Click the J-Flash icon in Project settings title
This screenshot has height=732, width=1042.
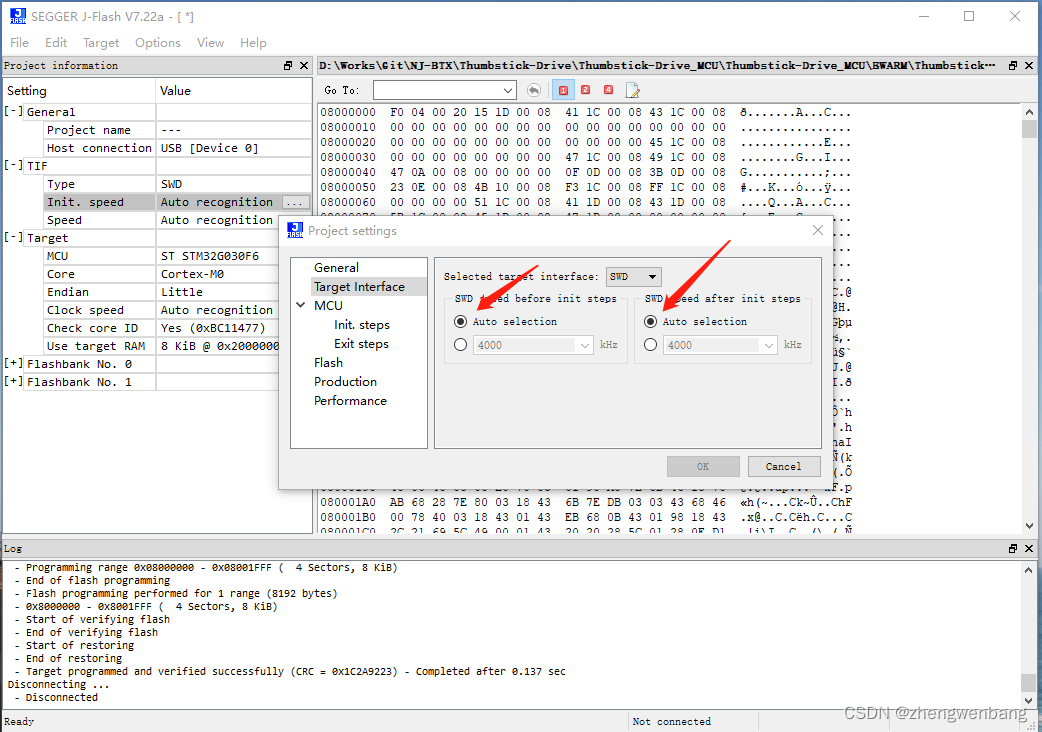click(x=295, y=230)
